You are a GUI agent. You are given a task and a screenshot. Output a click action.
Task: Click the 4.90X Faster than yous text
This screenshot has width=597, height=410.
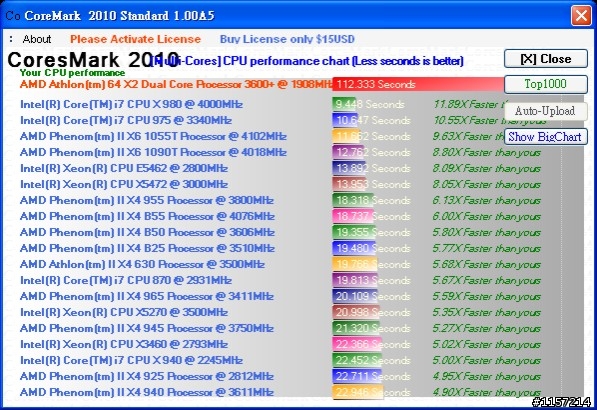point(487,392)
